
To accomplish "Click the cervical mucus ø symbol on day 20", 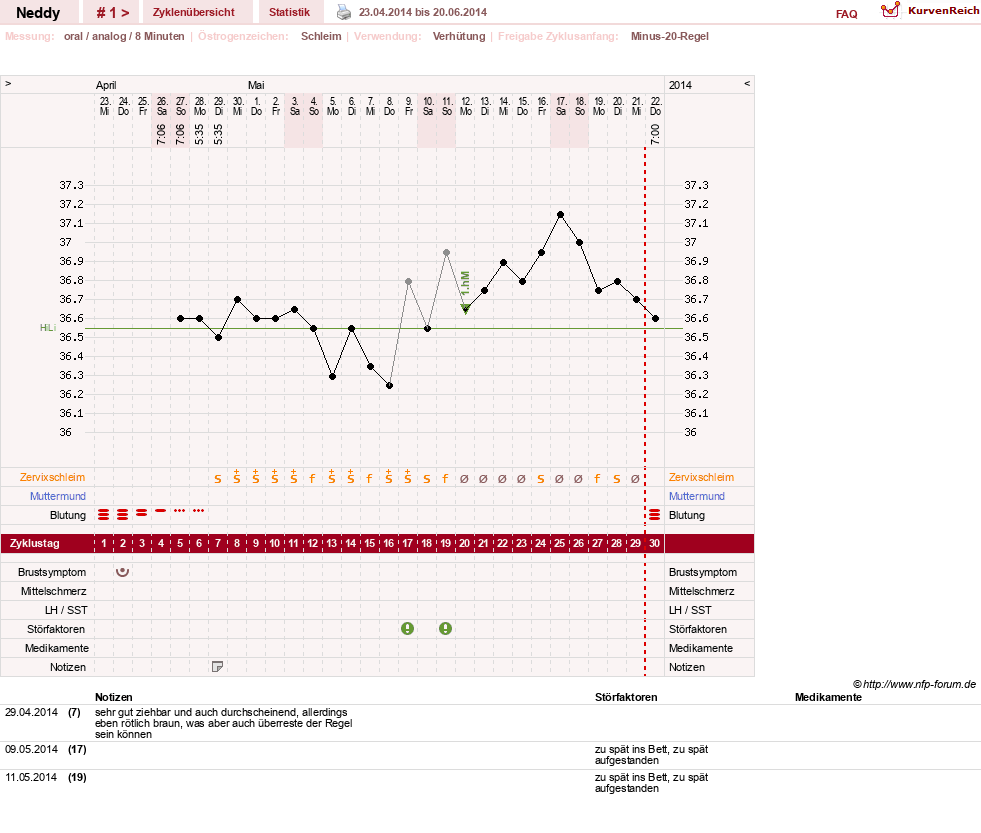I will [x=464, y=479].
